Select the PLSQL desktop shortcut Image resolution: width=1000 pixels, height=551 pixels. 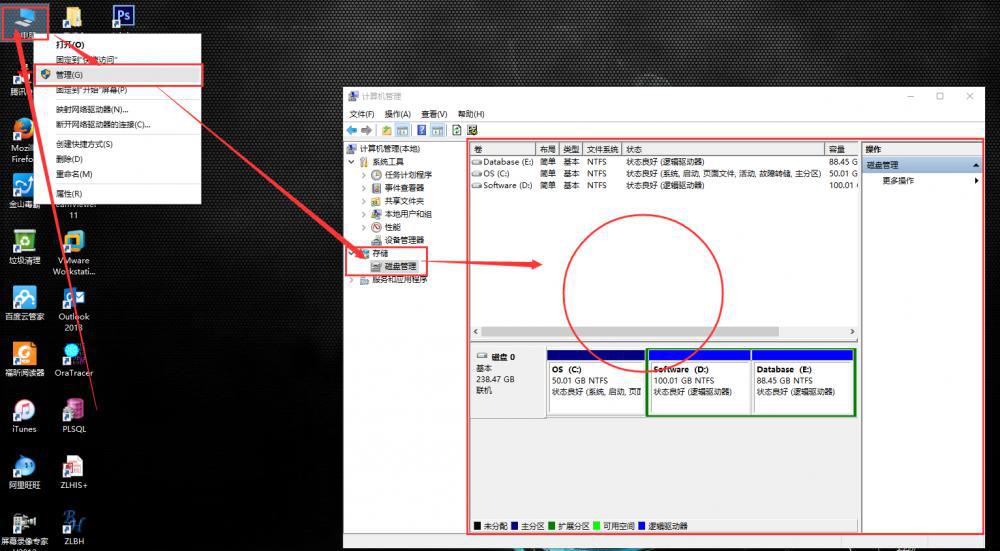tap(74, 416)
